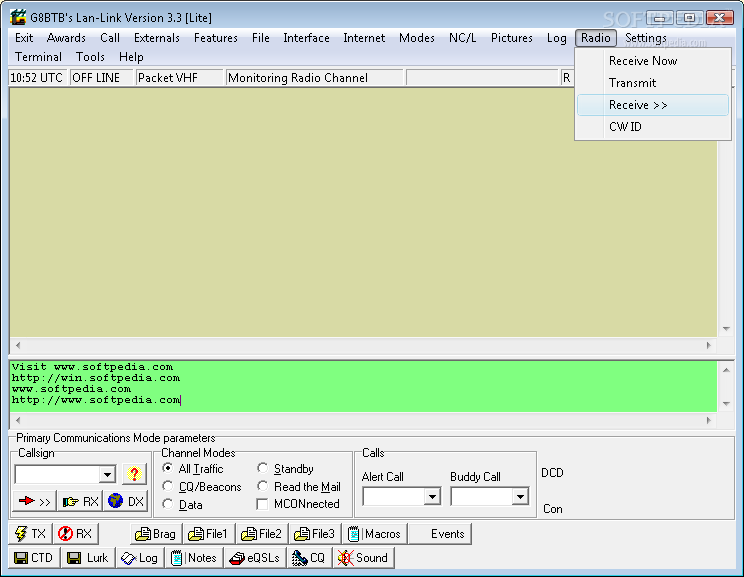Open the Awards menu
Image resolution: width=744 pixels, height=577 pixels.
tap(66, 38)
